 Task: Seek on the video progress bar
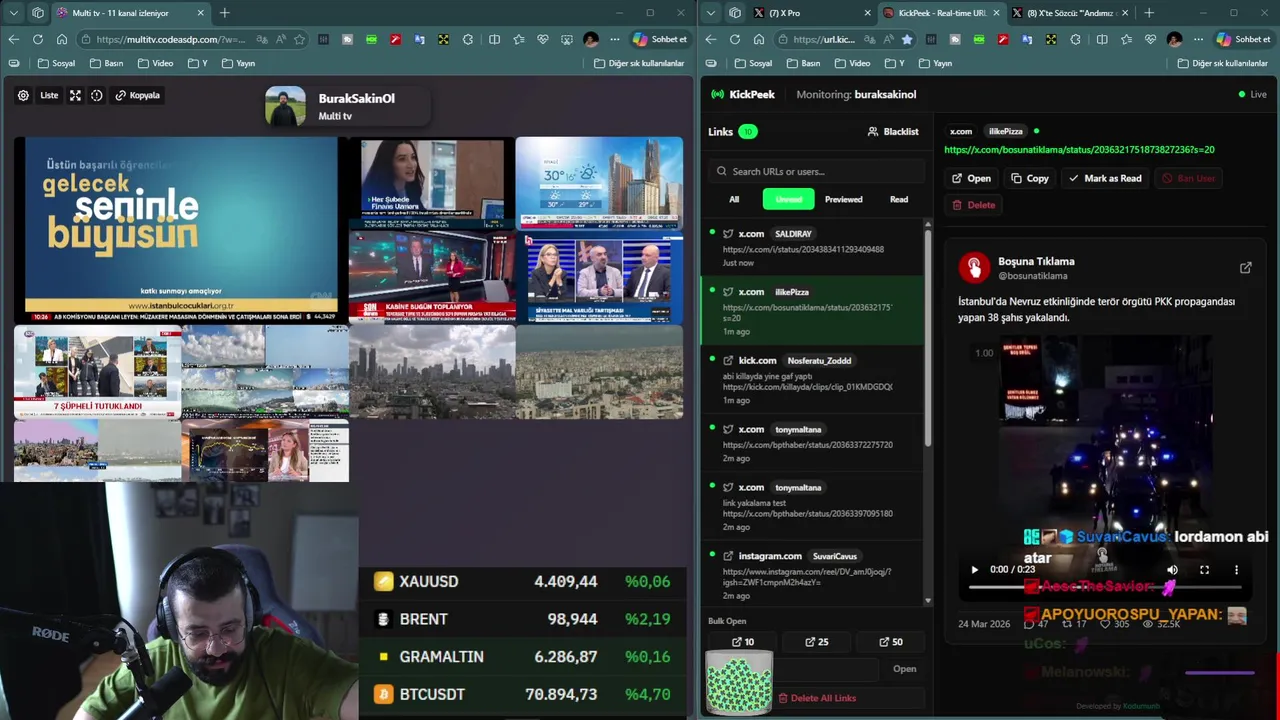(x=1104, y=588)
